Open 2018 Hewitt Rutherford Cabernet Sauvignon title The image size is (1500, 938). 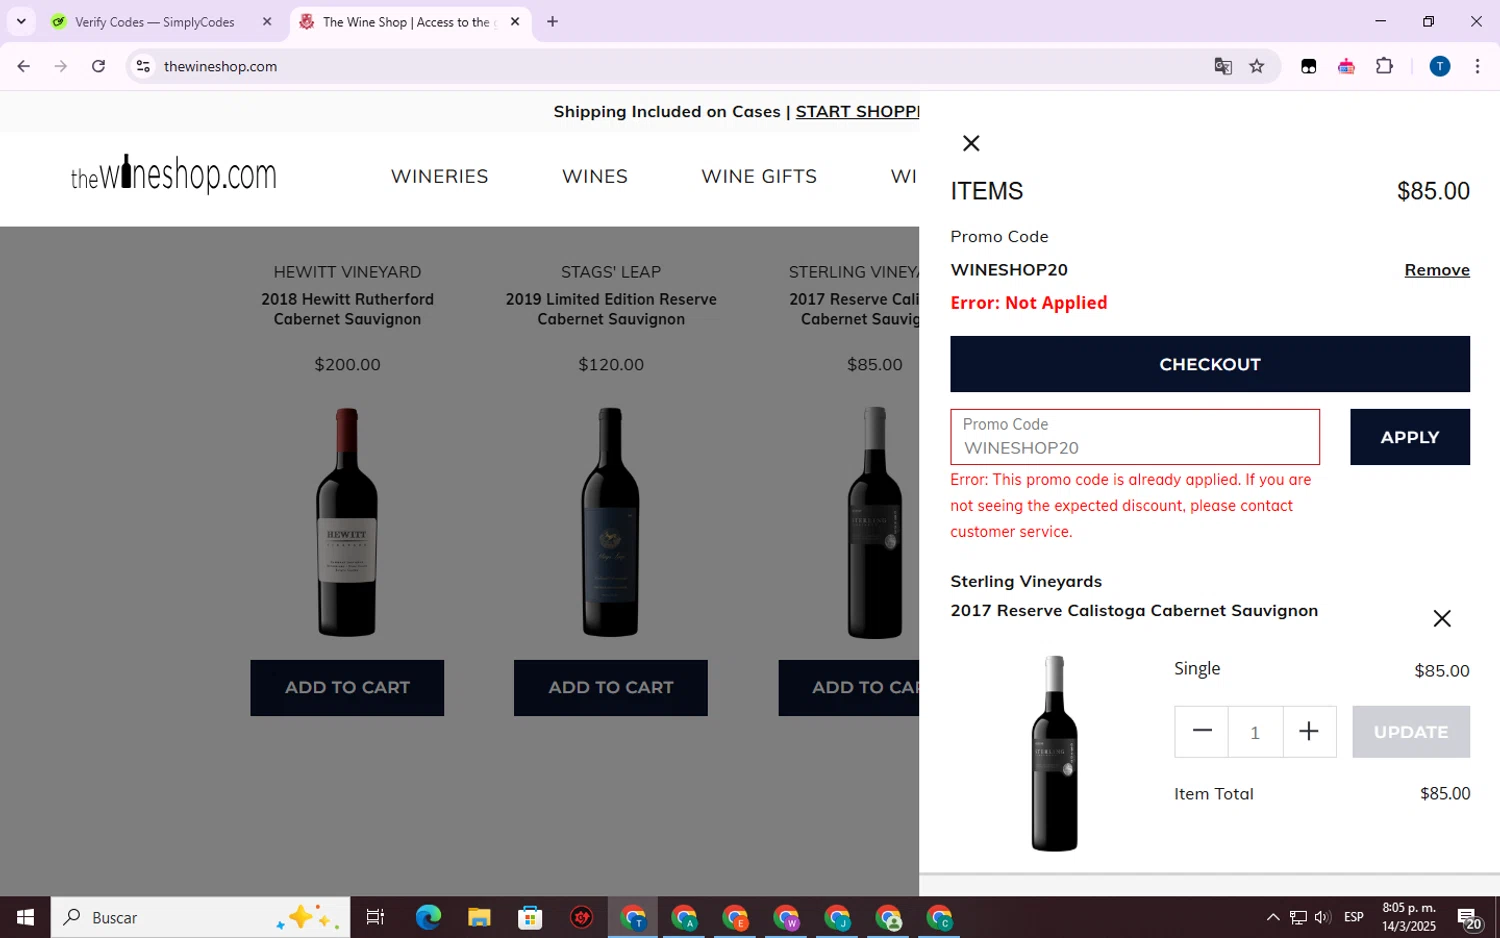[347, 309]
